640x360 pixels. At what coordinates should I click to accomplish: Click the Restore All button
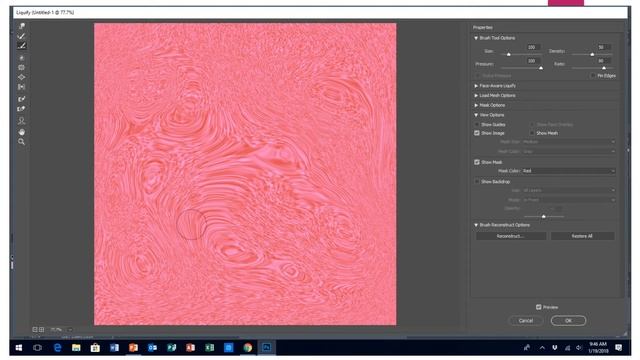point(582,236)
